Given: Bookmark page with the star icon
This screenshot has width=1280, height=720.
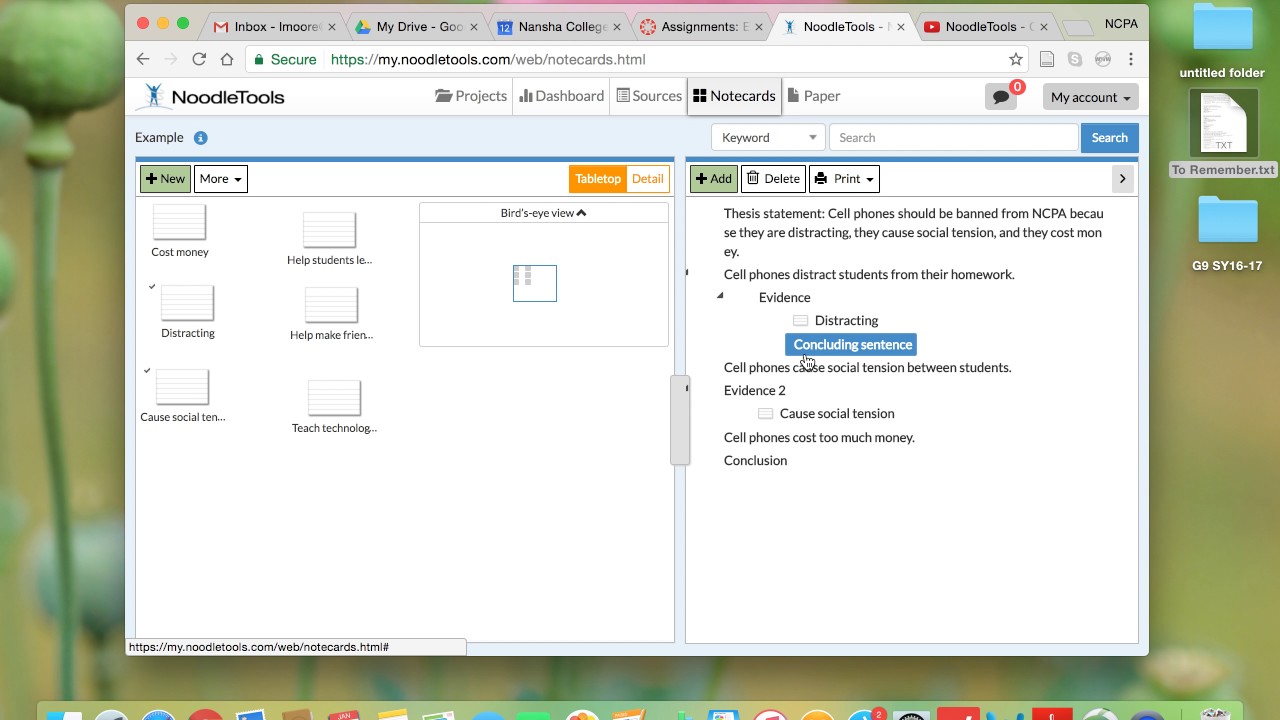Looking at the screenshot, I should (1016, 59).
